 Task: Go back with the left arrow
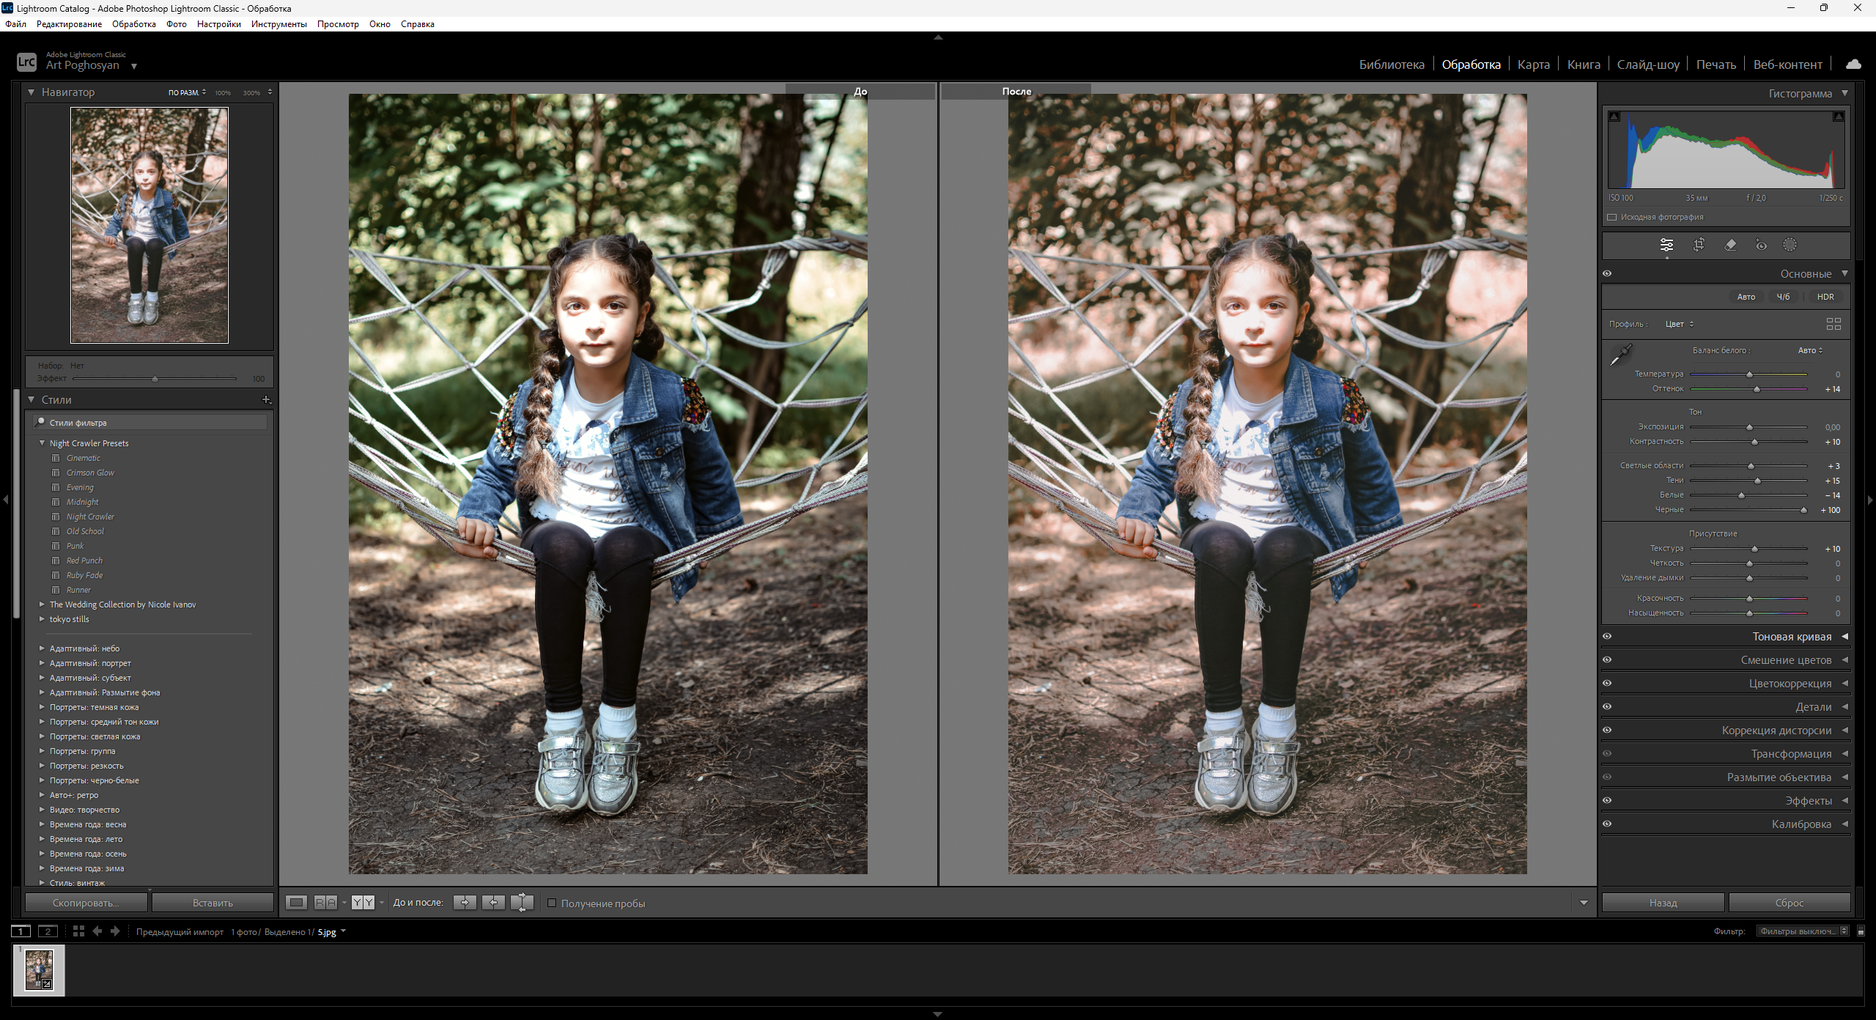tap(97, 931)
